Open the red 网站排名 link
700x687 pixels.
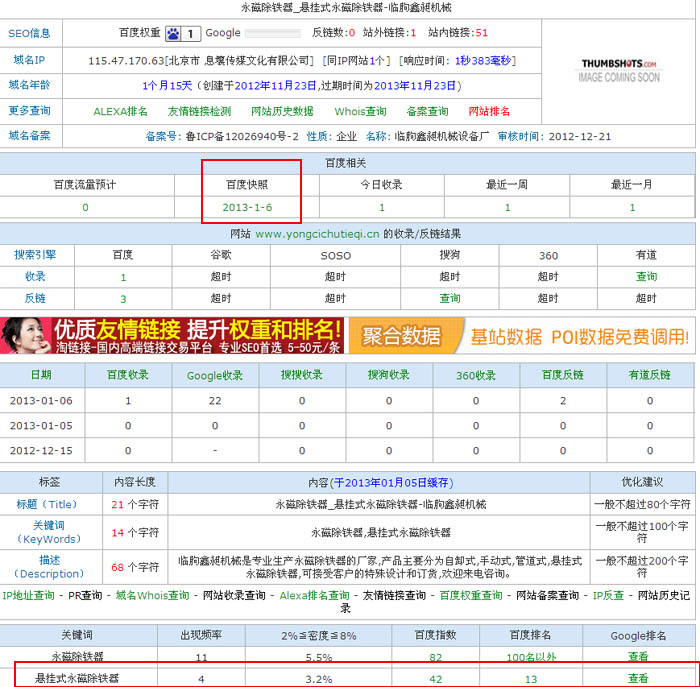pyautogui.click(x=489, y=111)
